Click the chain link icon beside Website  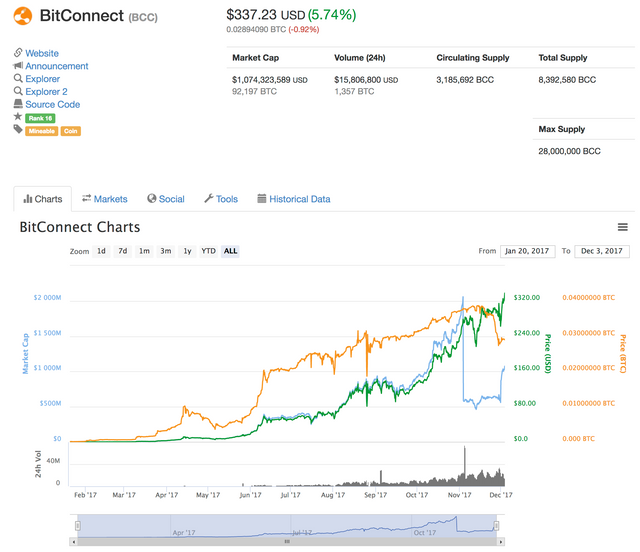pos(18,53)
